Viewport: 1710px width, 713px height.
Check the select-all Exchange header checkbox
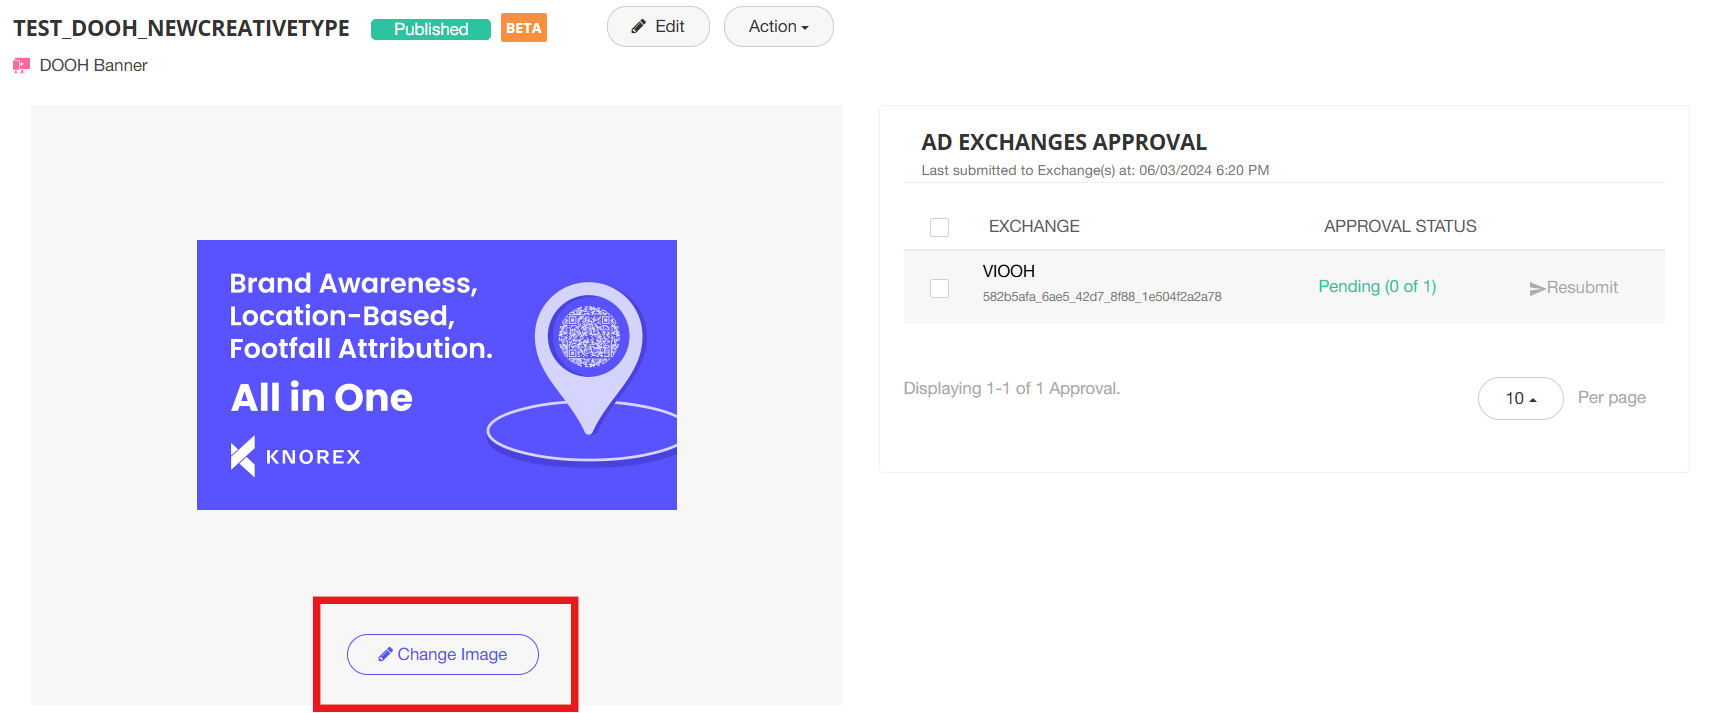939,227
